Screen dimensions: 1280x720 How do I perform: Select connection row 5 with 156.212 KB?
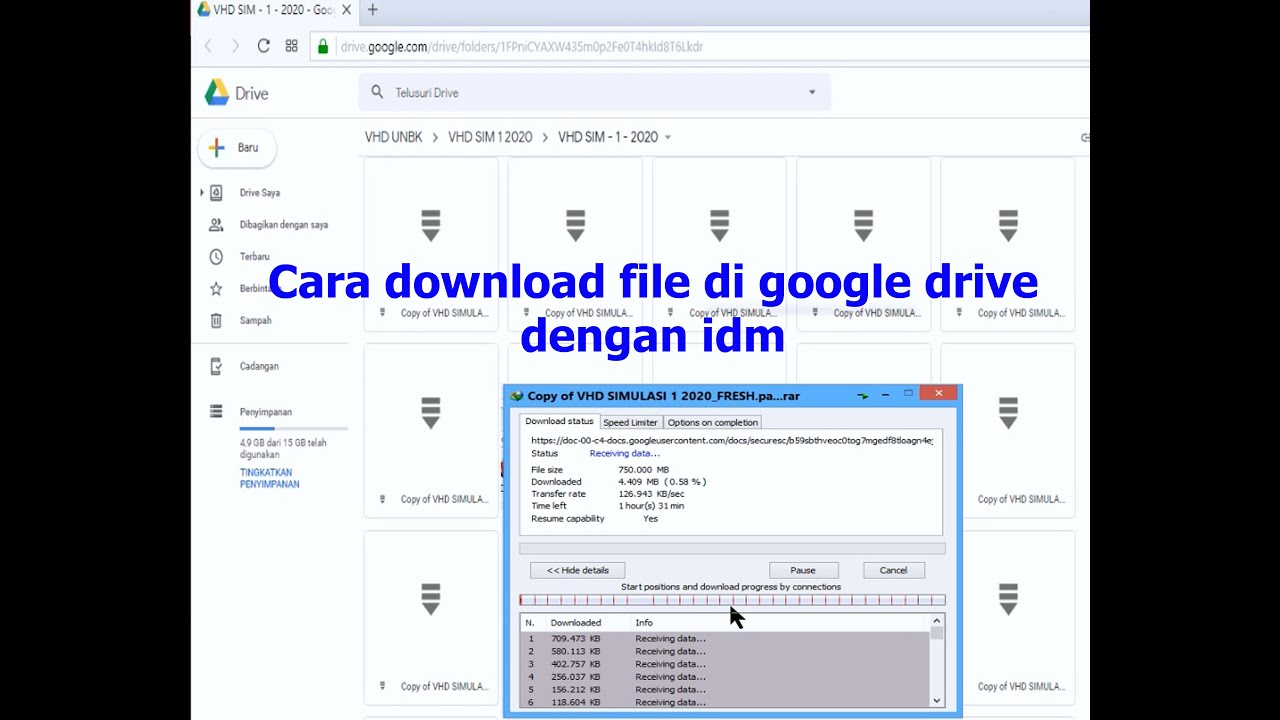[x=725, y=690]
